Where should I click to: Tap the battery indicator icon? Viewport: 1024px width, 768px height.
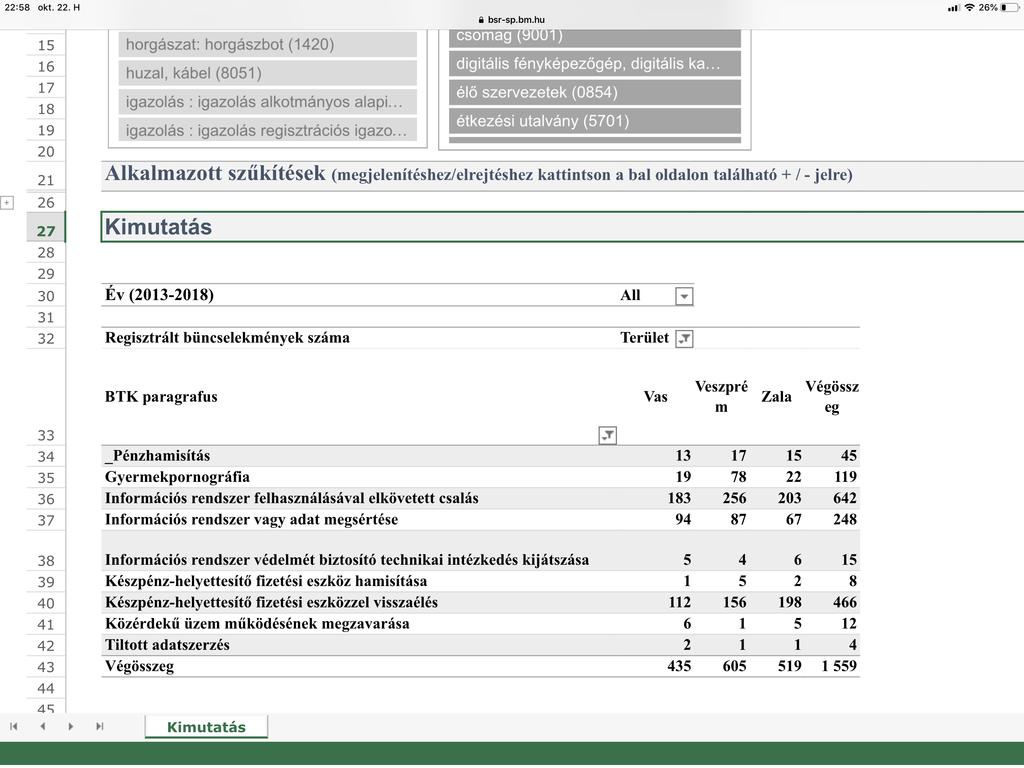tap(1009, 8)
